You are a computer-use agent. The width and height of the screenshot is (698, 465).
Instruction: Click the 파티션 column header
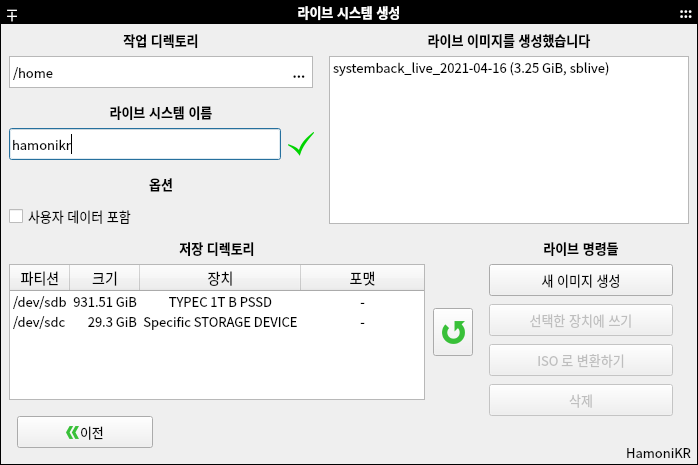(40, 278)
